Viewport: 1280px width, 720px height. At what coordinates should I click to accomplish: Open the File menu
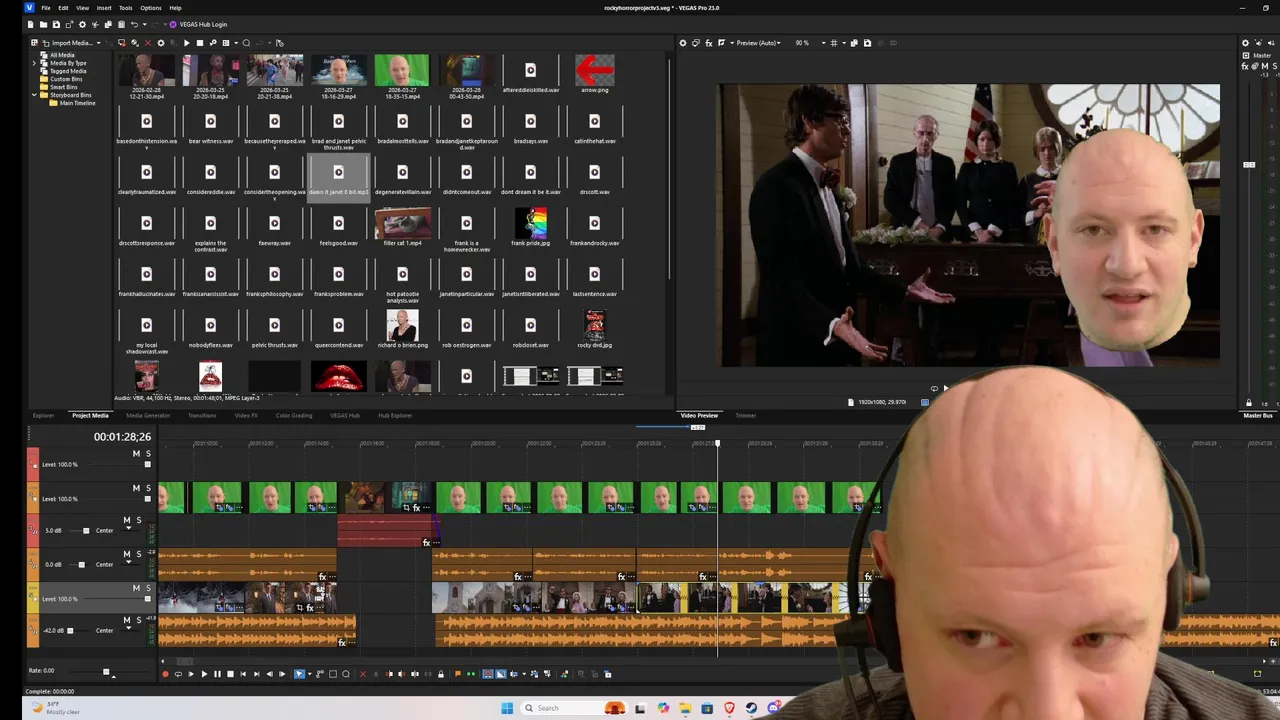(x=46, y=7)
